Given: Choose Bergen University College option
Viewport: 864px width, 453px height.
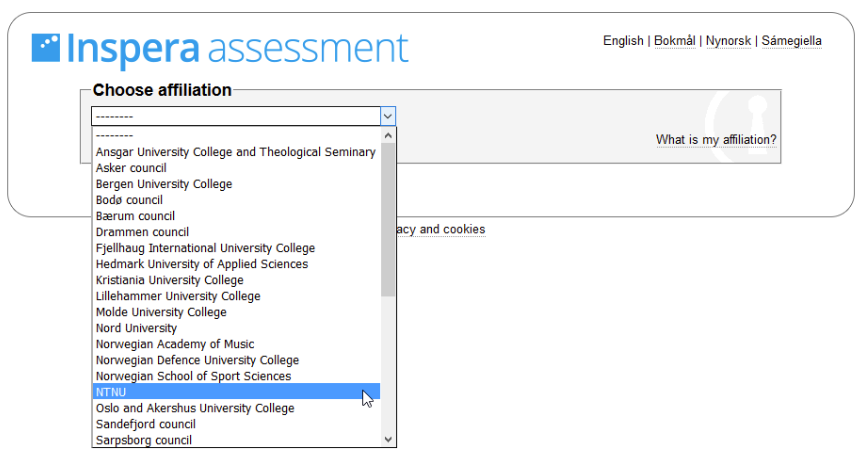Looking at the screenshot, I should 236,184.
